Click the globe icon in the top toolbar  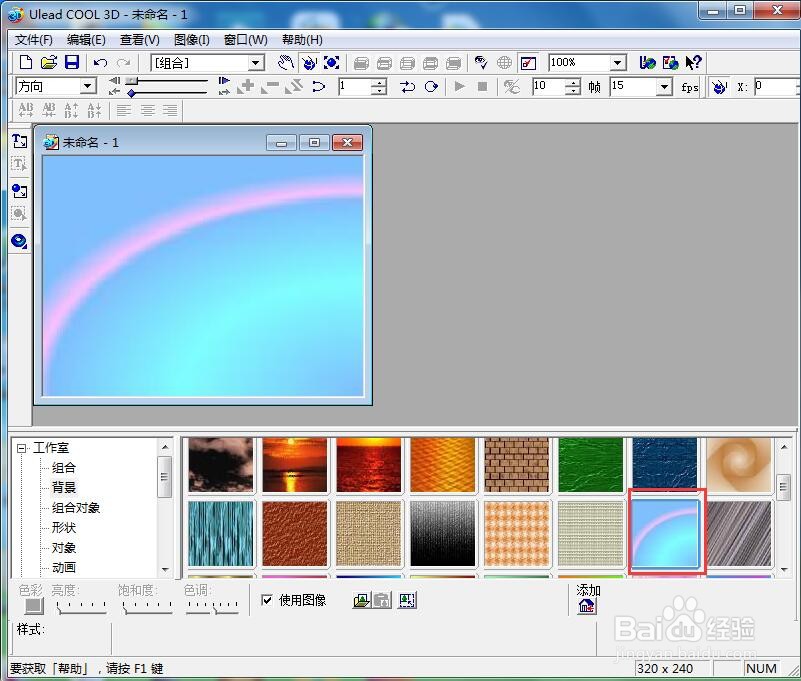(504, 63)
